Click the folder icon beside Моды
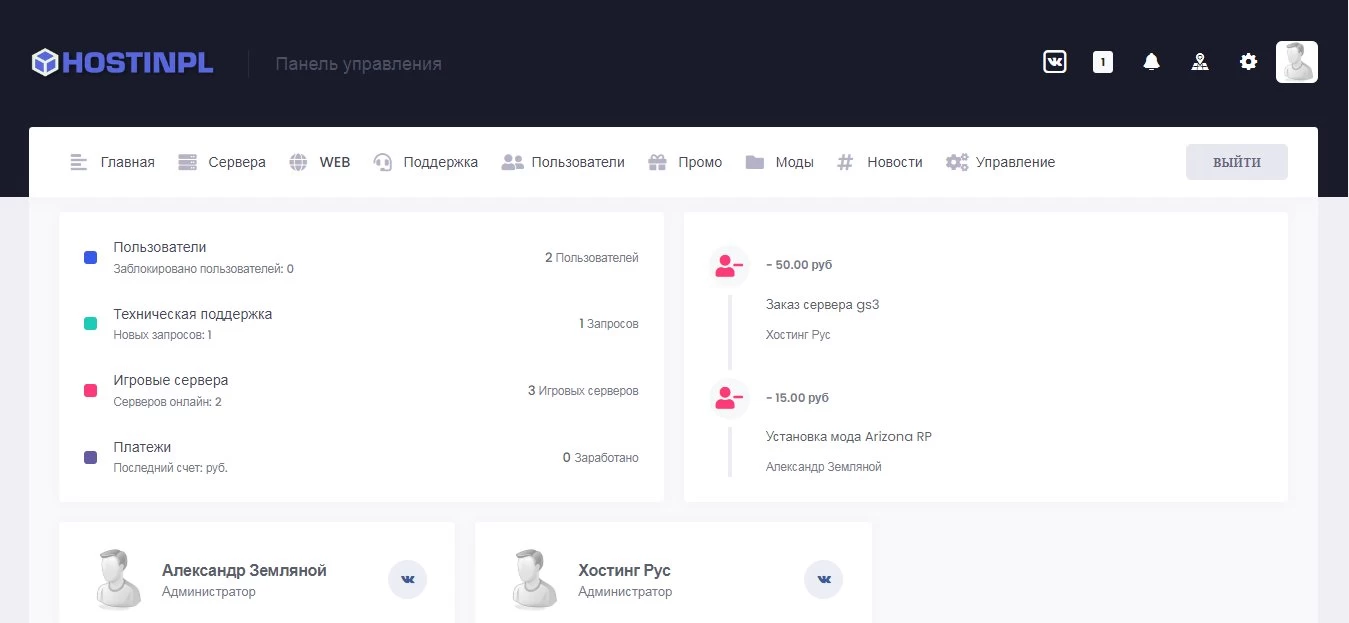 click(755, 162)
